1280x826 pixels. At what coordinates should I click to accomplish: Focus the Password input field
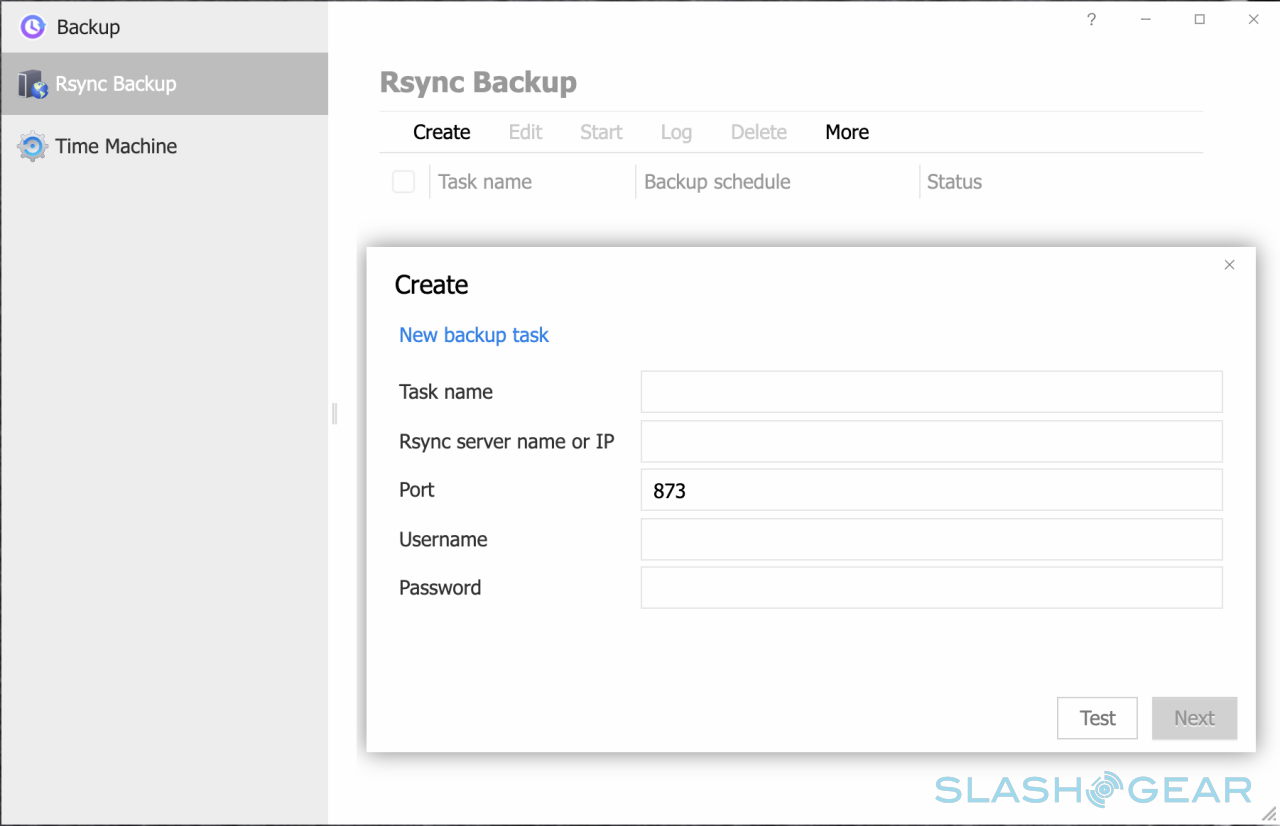pyautogui.click(x=931, y=588)
